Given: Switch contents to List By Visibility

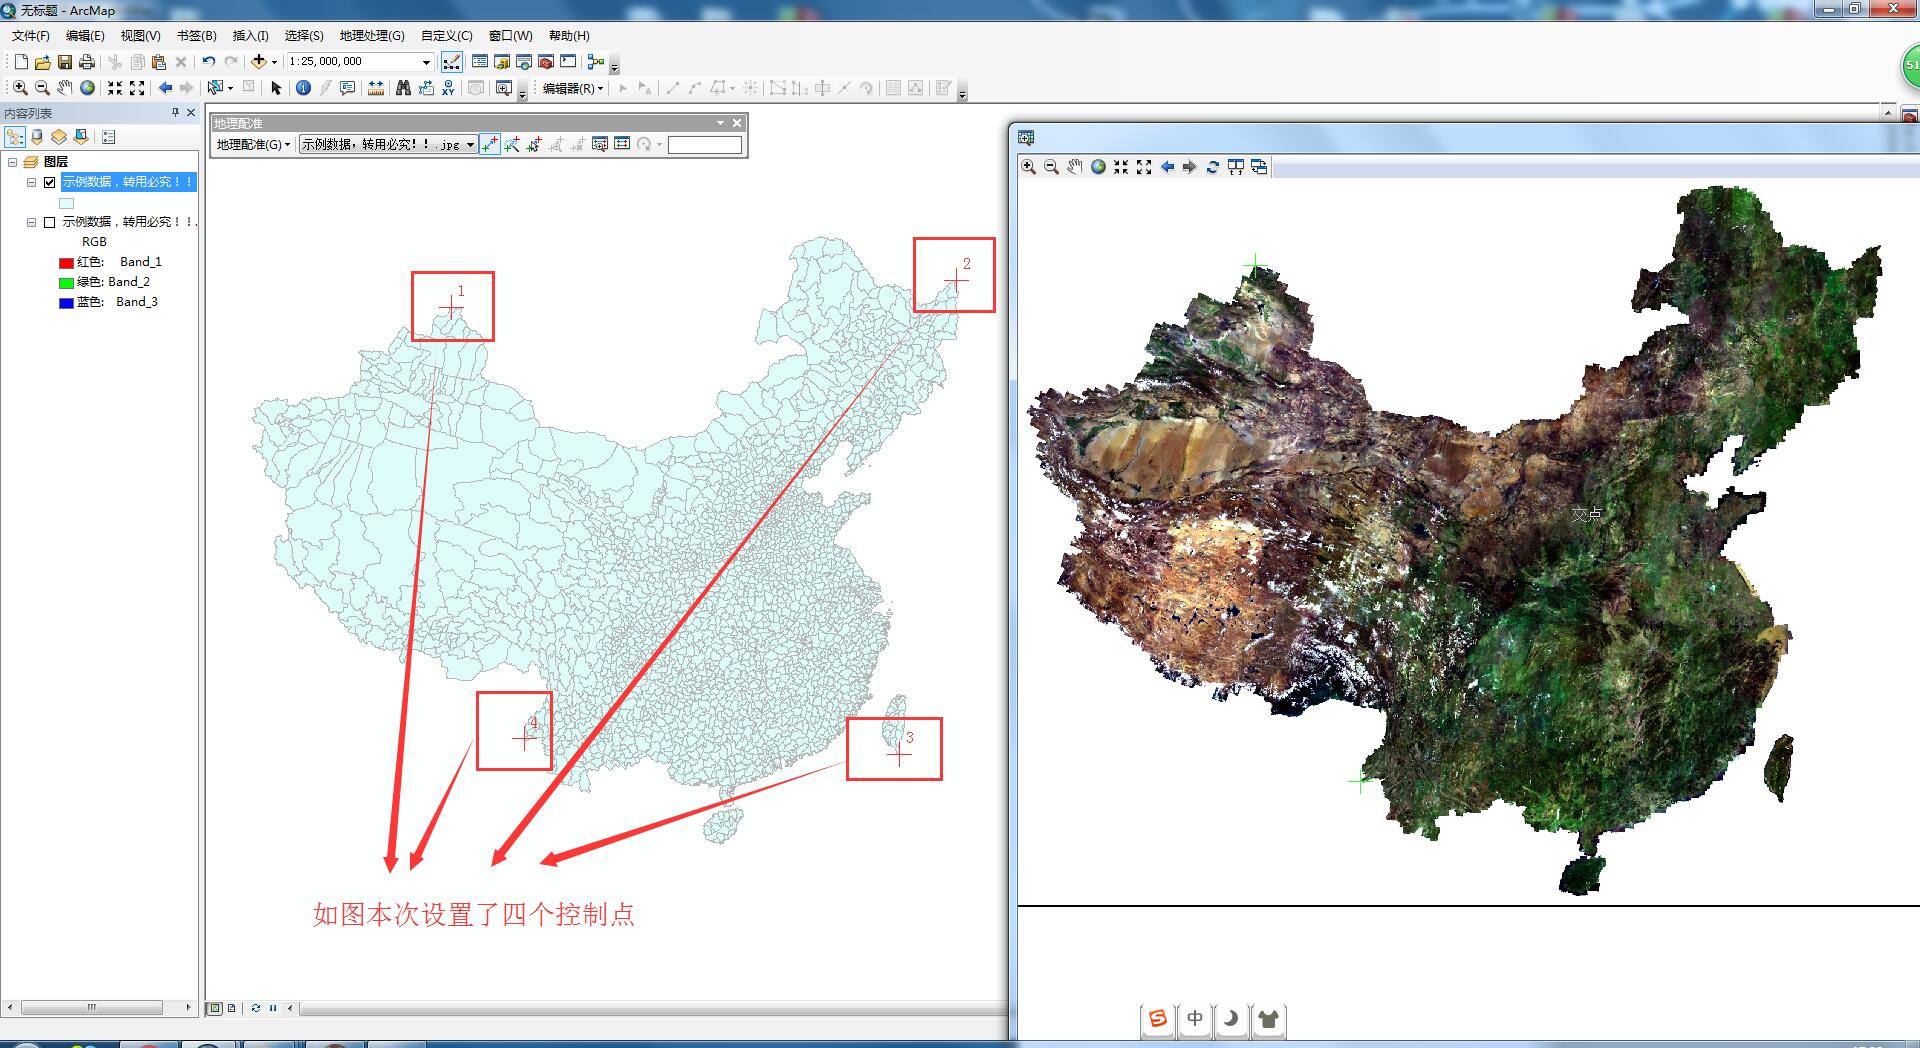Looking at the screenshot, I should (x=59, y=136).
